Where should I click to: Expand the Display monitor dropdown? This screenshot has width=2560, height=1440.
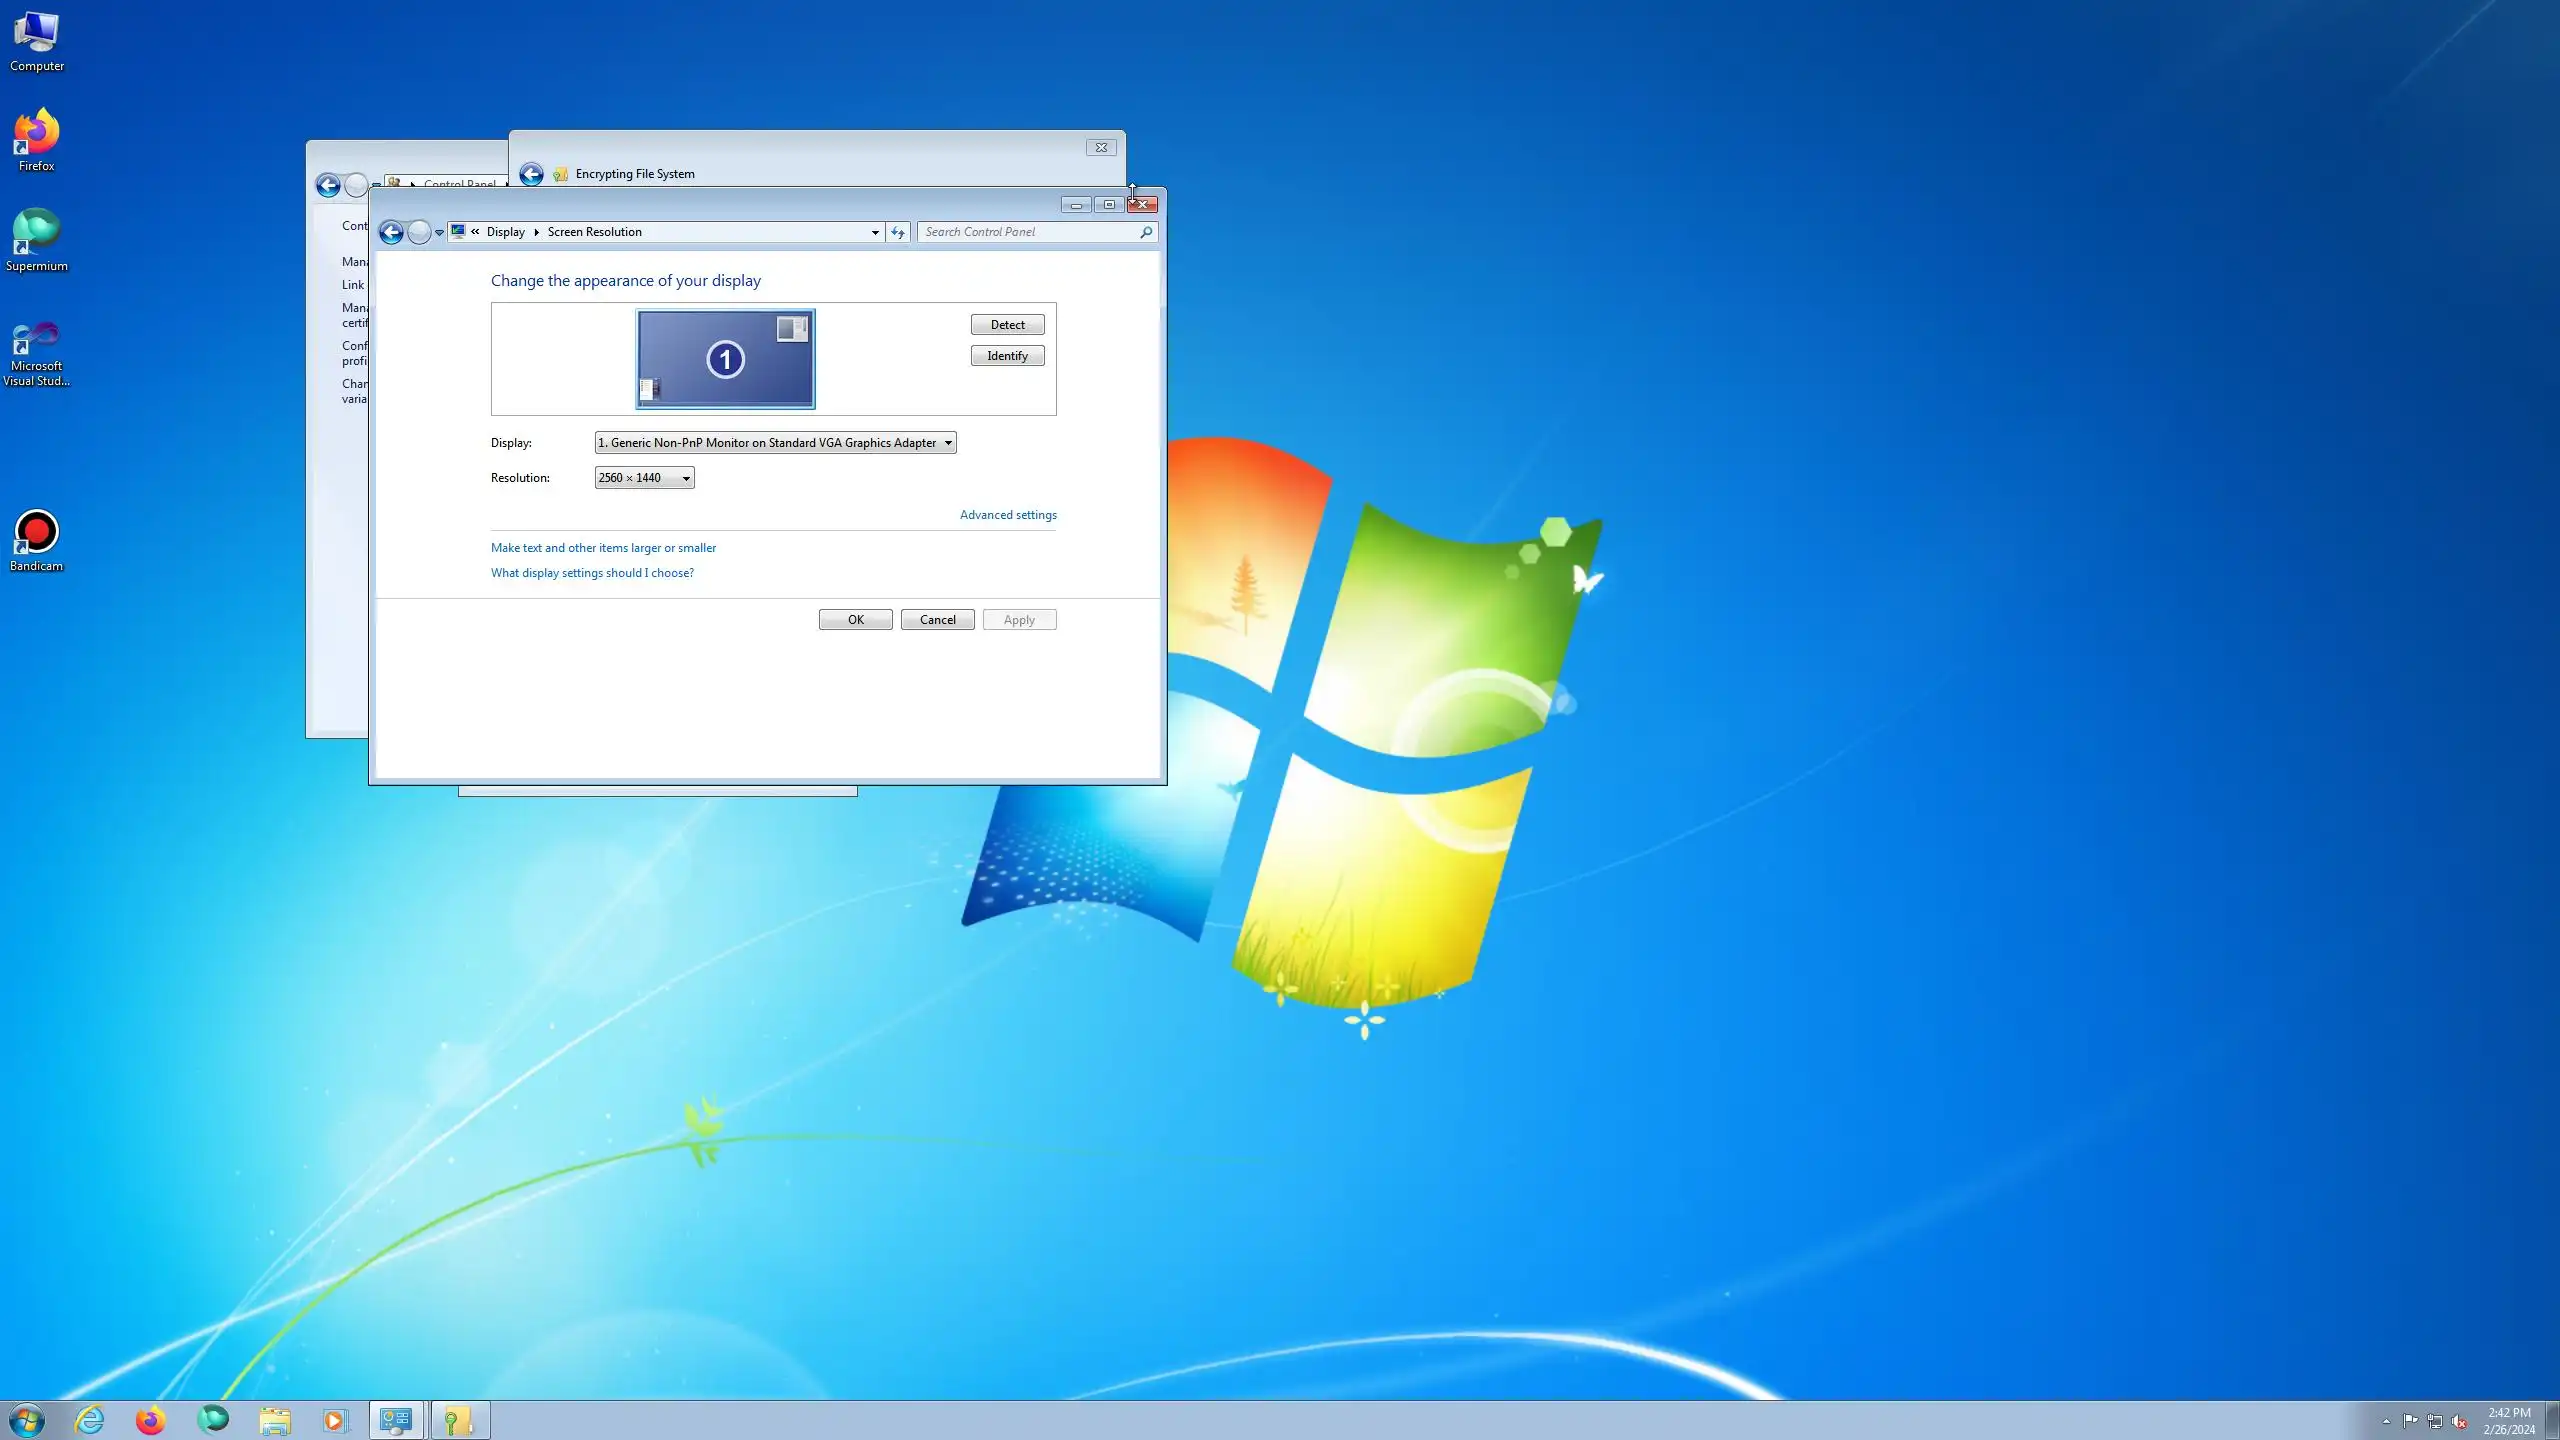tap(775, 443)
